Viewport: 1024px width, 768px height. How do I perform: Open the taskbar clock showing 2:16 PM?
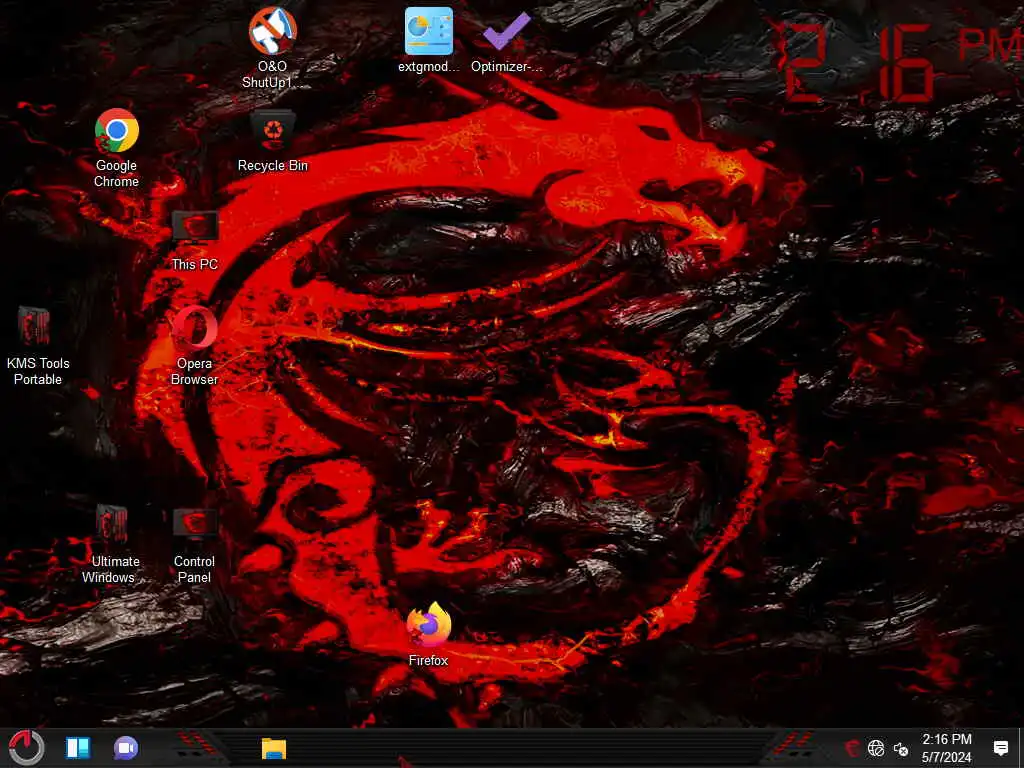pyautogui.click(x=946, y=748)
